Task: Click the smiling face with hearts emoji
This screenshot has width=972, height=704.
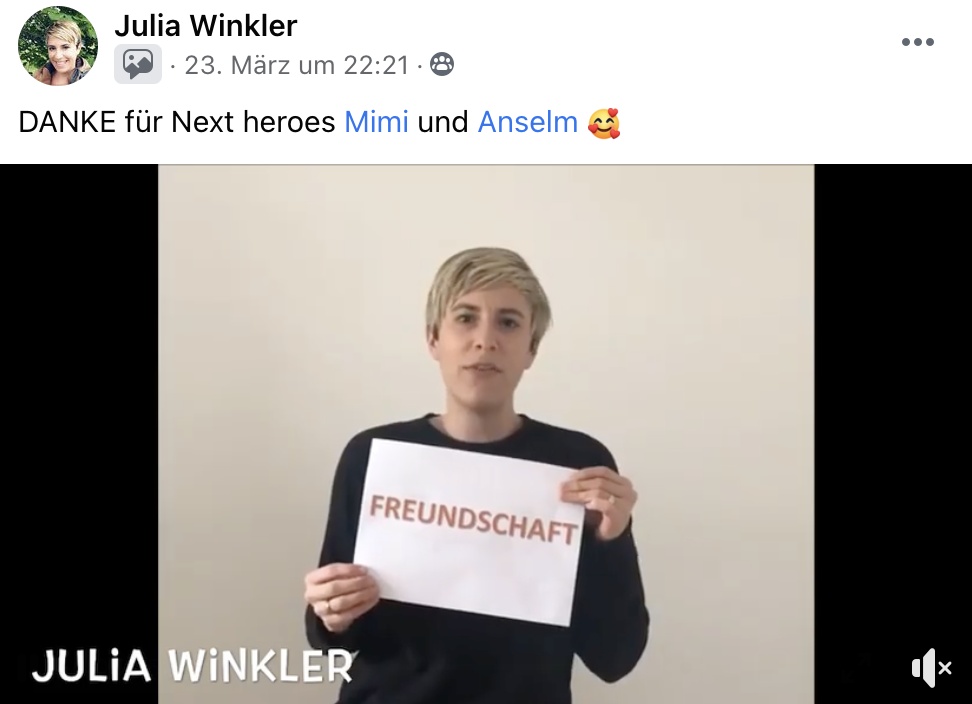Action: pyautogui.click(x=604, y=123)
